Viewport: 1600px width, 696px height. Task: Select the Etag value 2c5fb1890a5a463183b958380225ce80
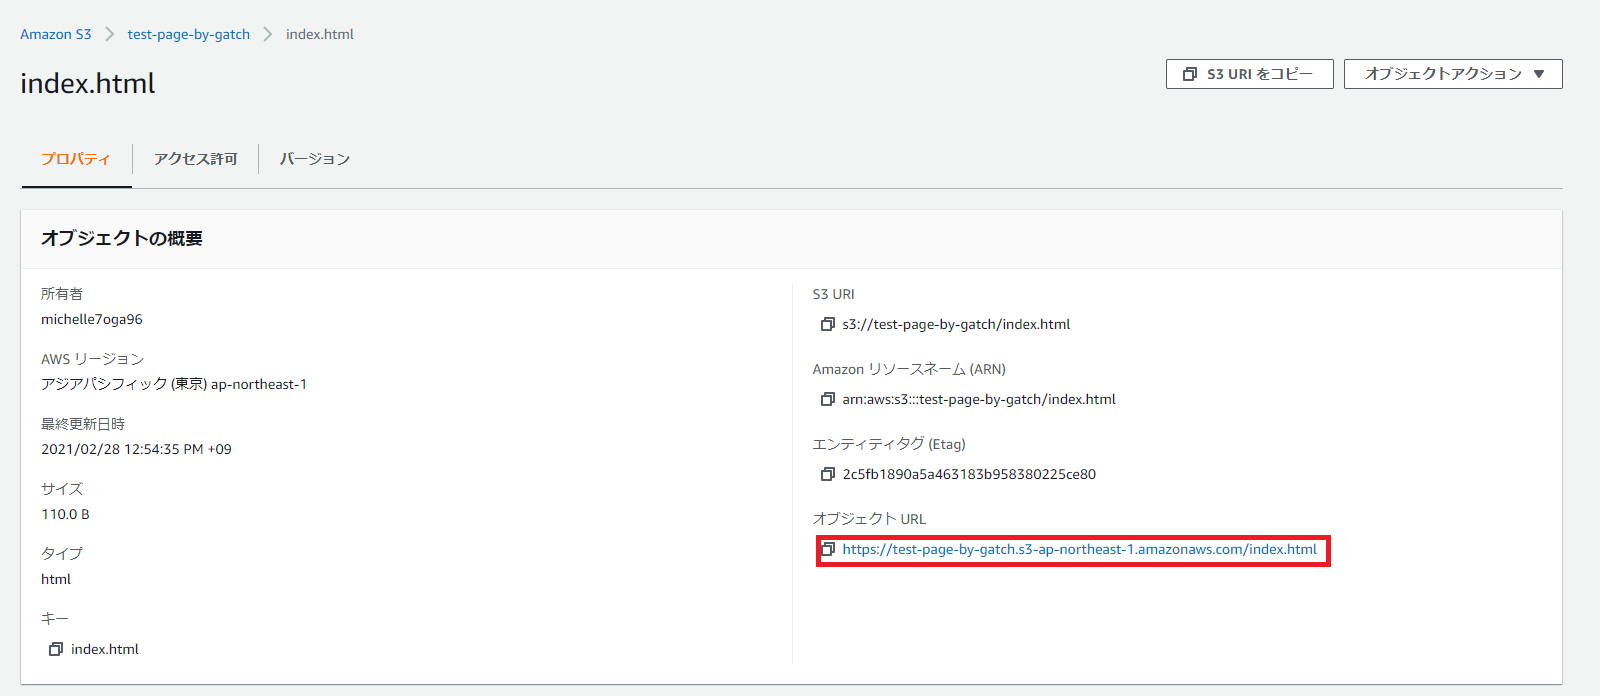tap(969, 474)
